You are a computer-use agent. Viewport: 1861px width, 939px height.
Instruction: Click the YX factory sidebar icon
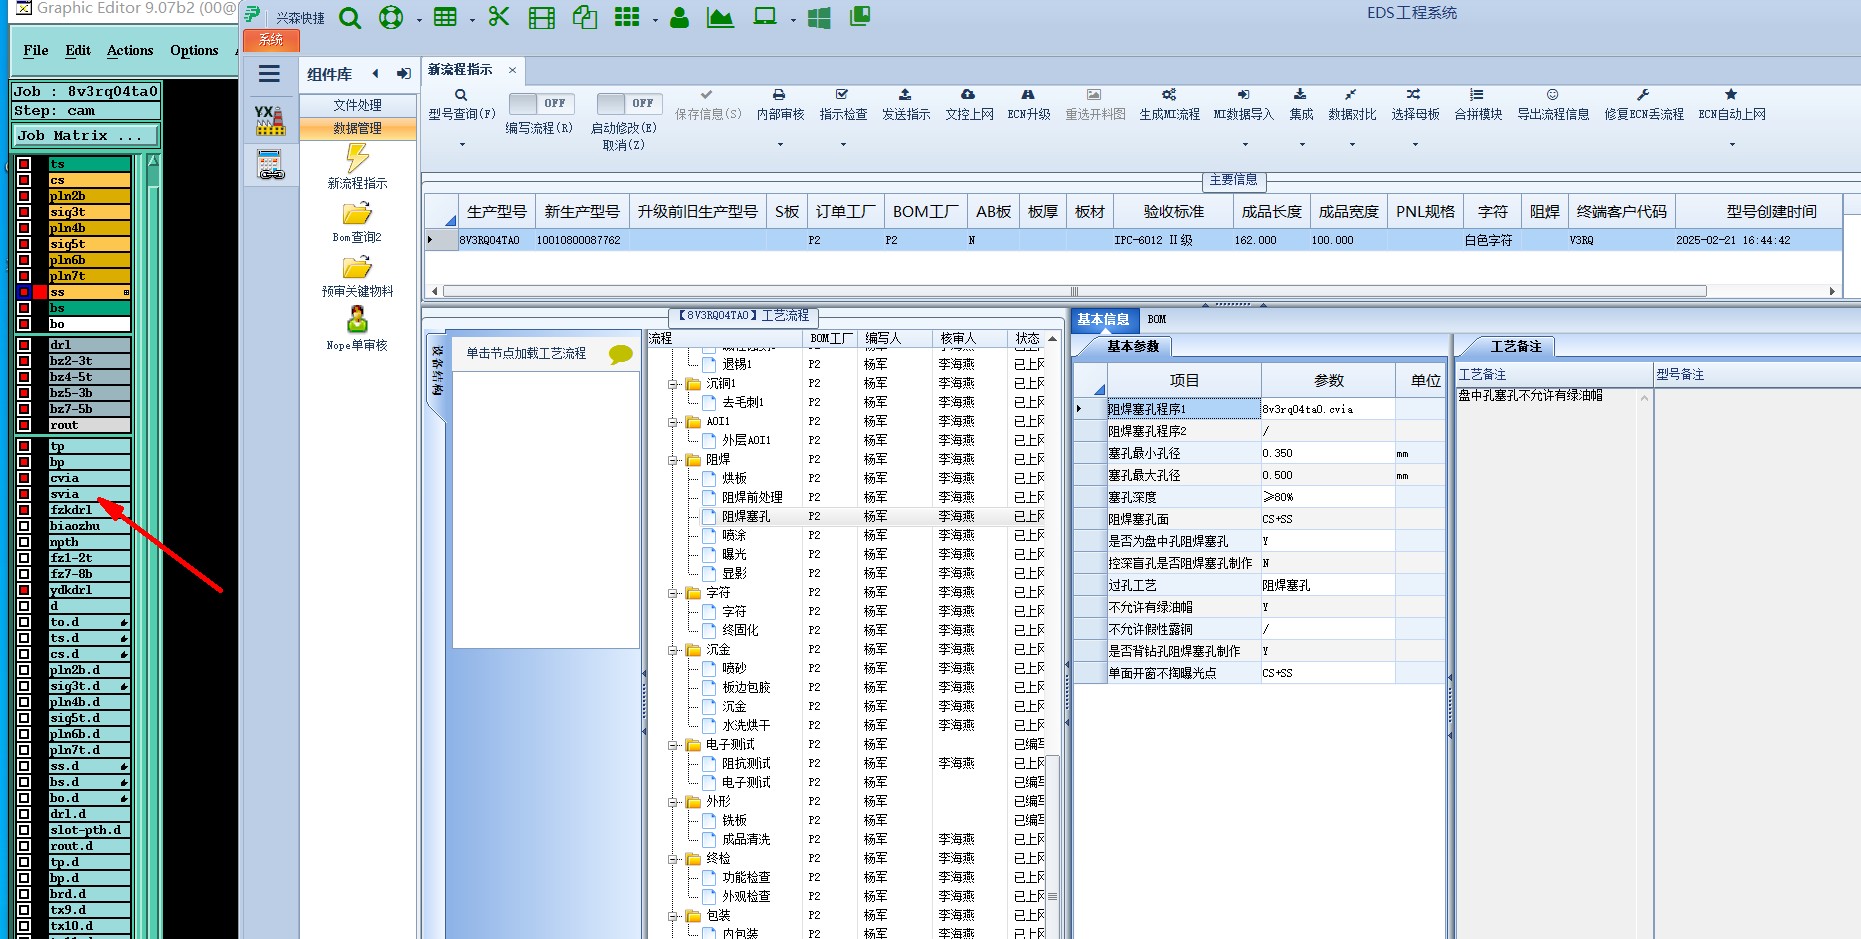269,120
